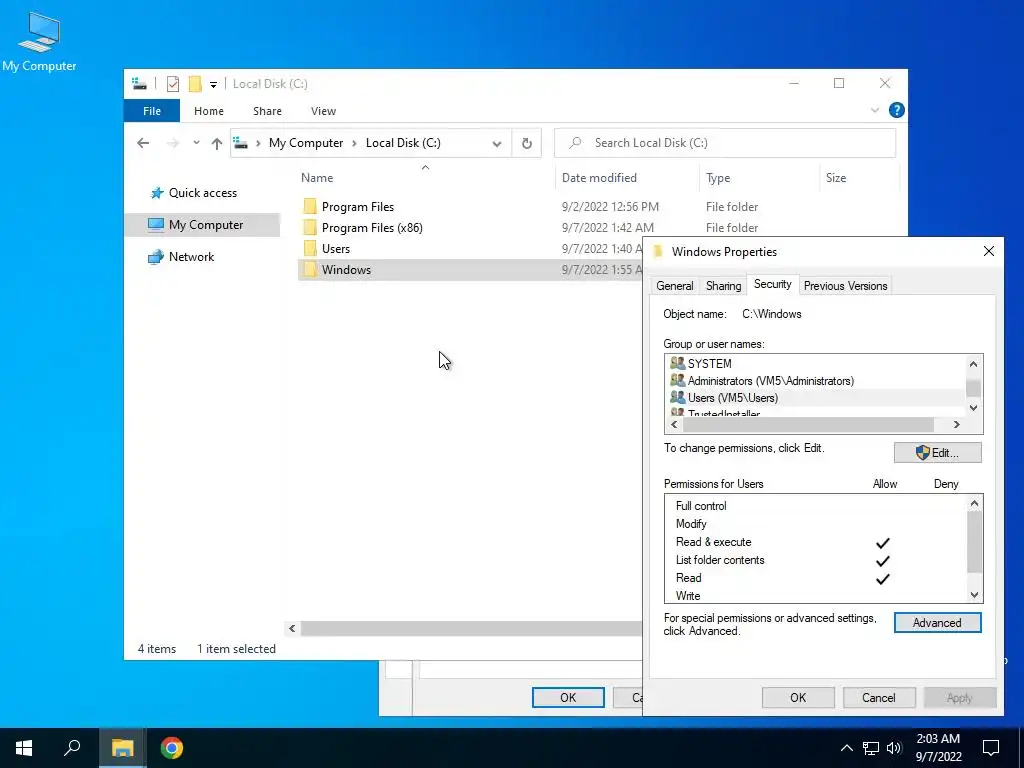Screen dimensions: 1024x768
Task: Open taskbar Search magnifier
Action: [72, 748]
